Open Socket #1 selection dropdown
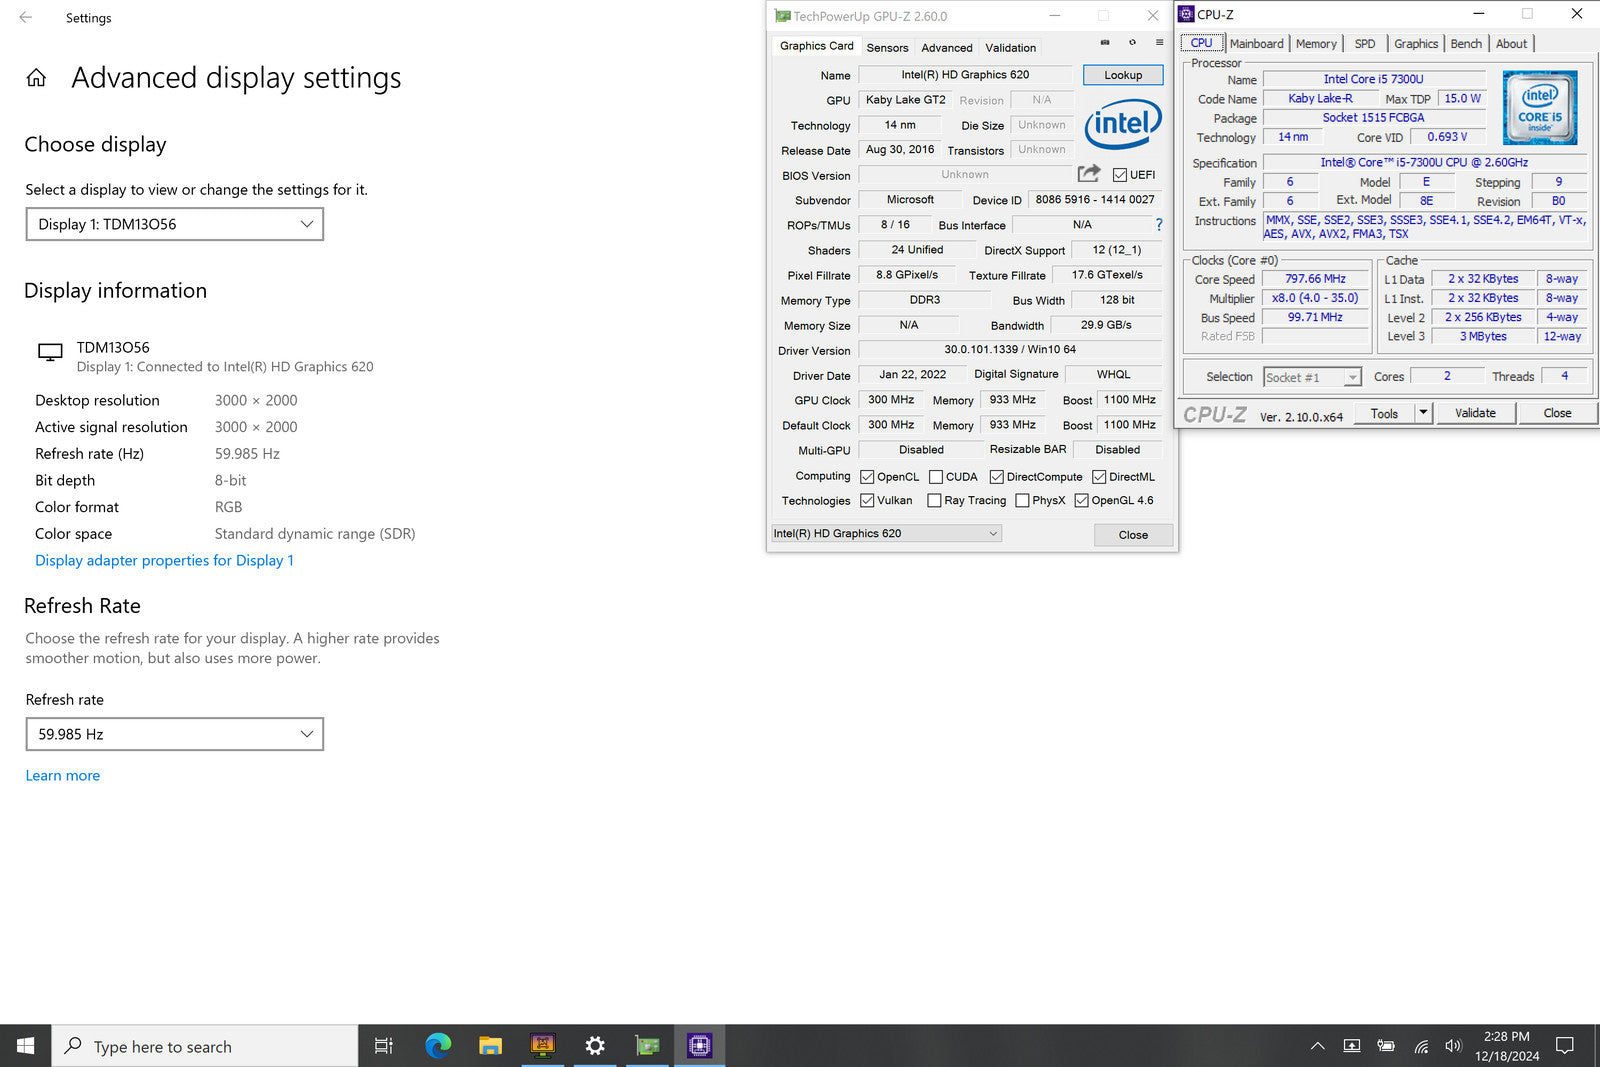This screenshot has height=1067, width=1600. click(x=1312, y=377)
